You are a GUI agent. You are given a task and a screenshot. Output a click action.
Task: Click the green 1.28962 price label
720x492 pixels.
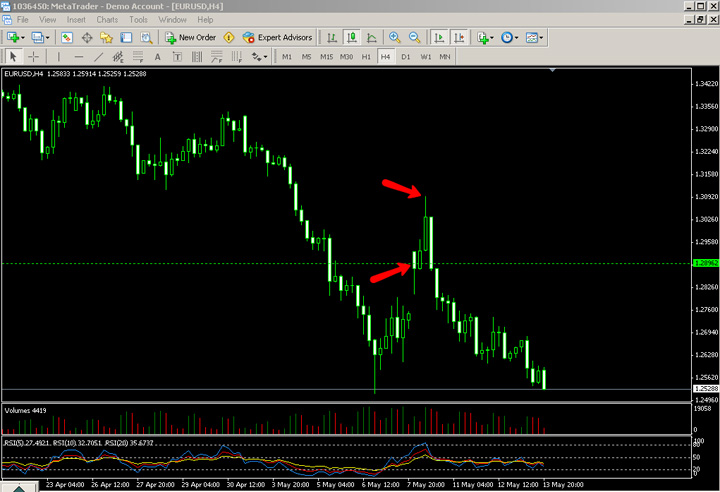pos(706,263)
